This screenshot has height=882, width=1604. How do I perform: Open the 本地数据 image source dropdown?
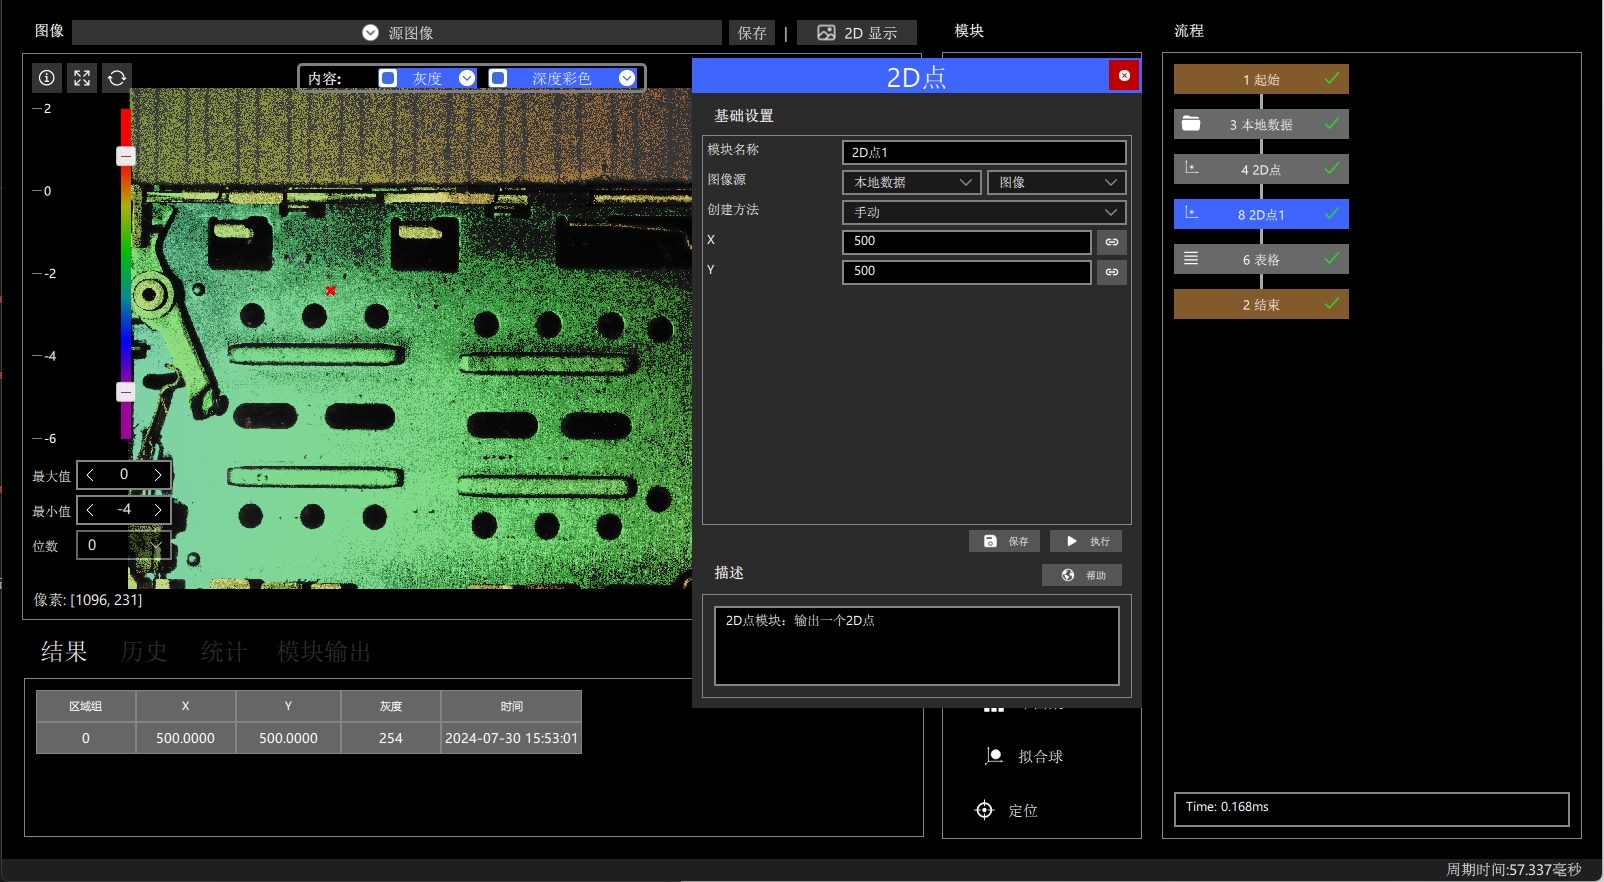pyautogui.click(x=912, y=182)
